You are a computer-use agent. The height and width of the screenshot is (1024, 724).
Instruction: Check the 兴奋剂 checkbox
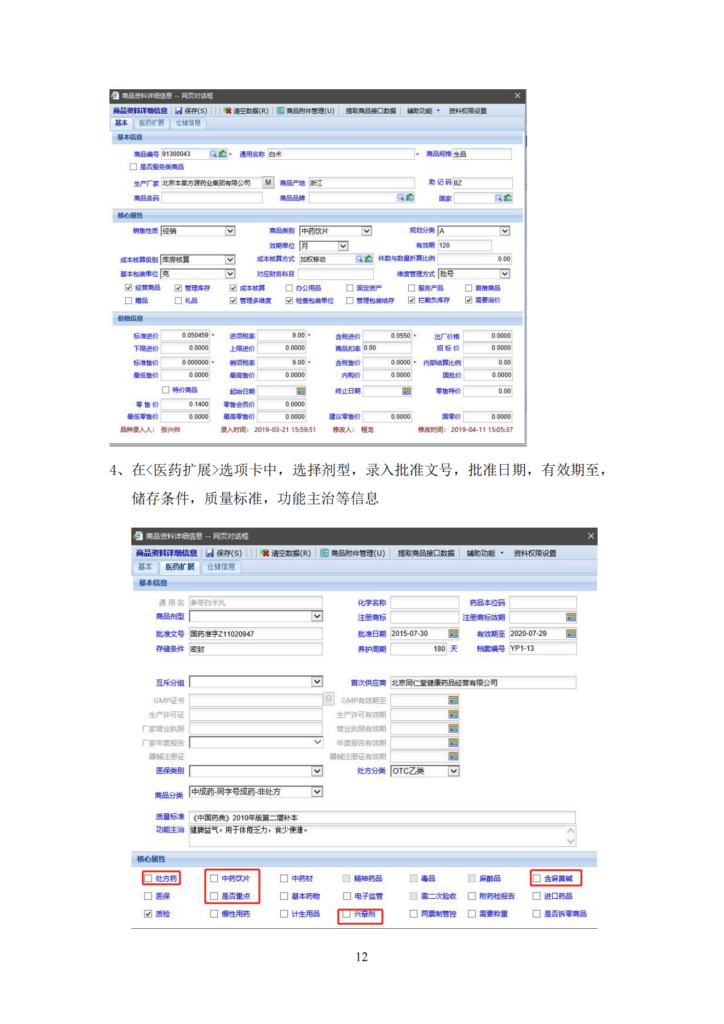[347, 914]
